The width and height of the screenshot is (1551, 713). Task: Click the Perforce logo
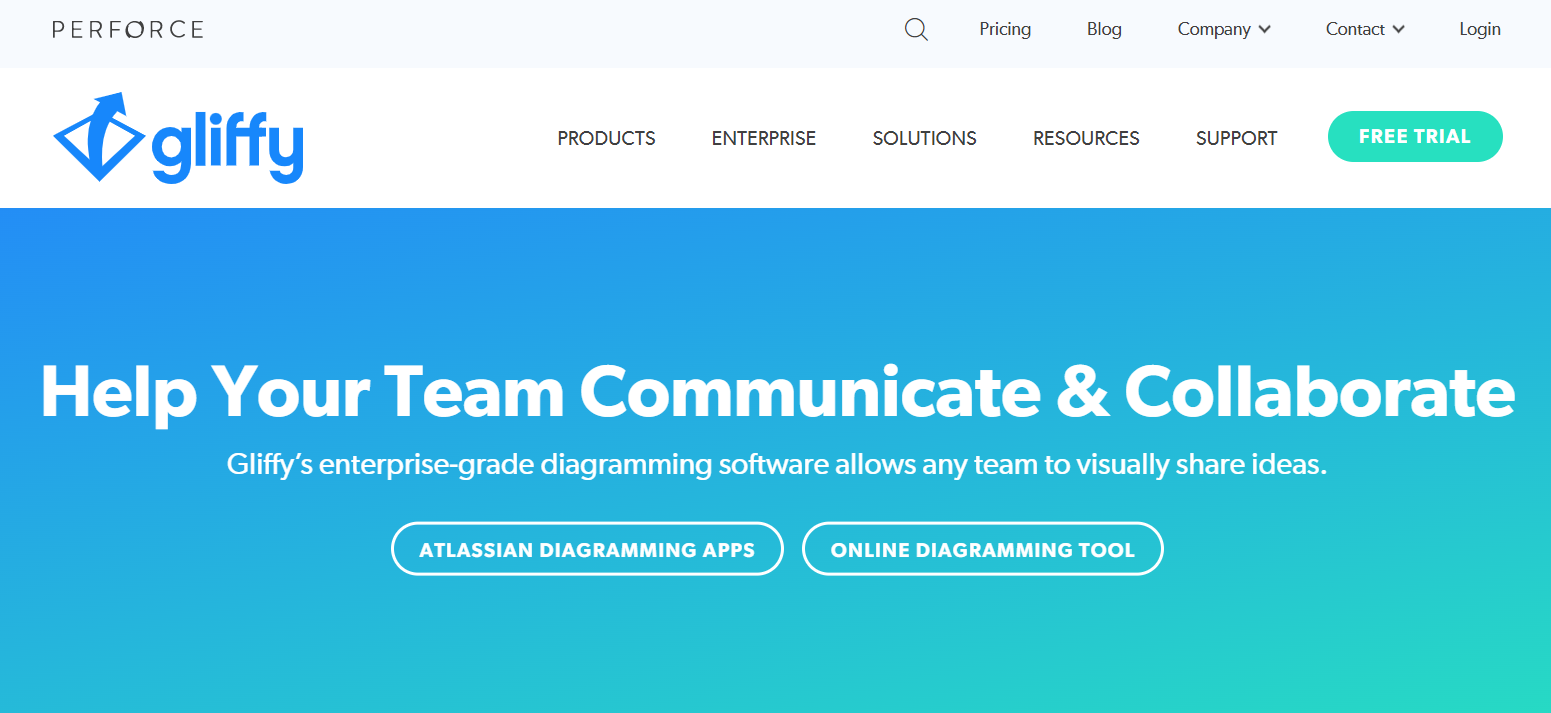[x=128, y=30]
